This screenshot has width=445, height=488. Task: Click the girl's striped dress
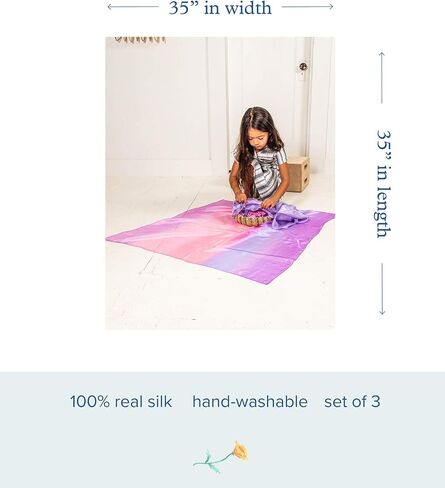click(268, 175)
